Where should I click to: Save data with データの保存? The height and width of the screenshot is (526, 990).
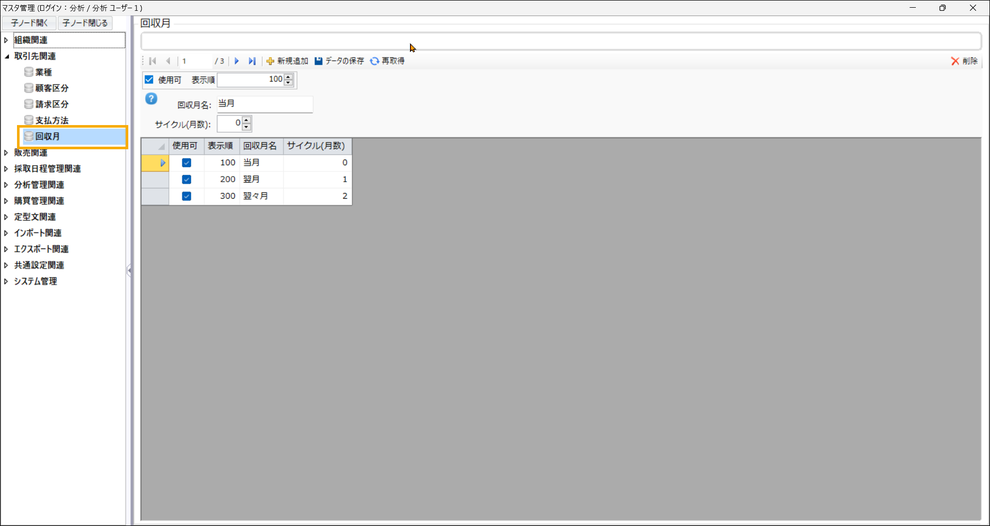click(340, 61)
